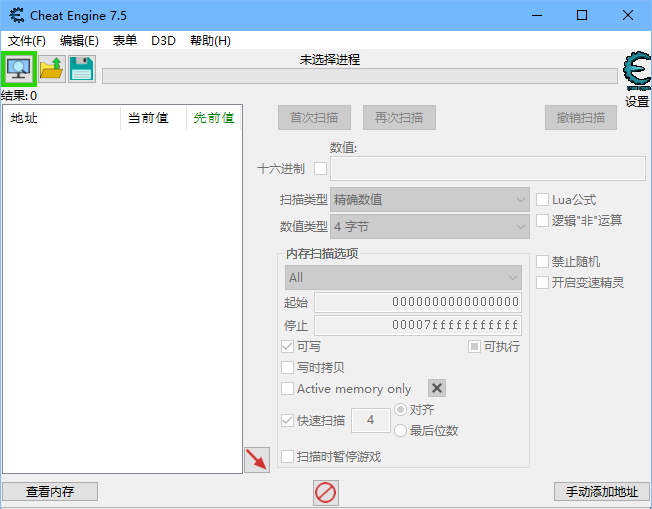The height and width of the screenshot is (509, 652).
Task: Check Active memory only option
Action: coord(287,388)
